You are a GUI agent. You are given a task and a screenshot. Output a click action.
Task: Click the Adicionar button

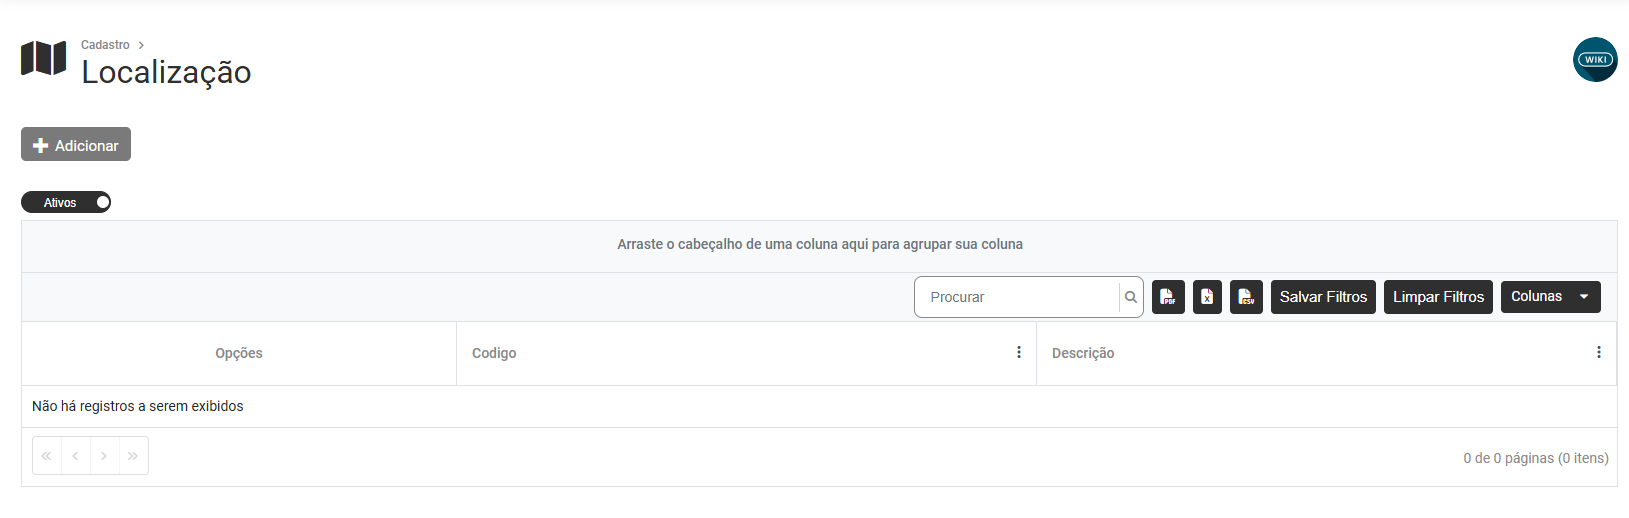pos(76,145)
